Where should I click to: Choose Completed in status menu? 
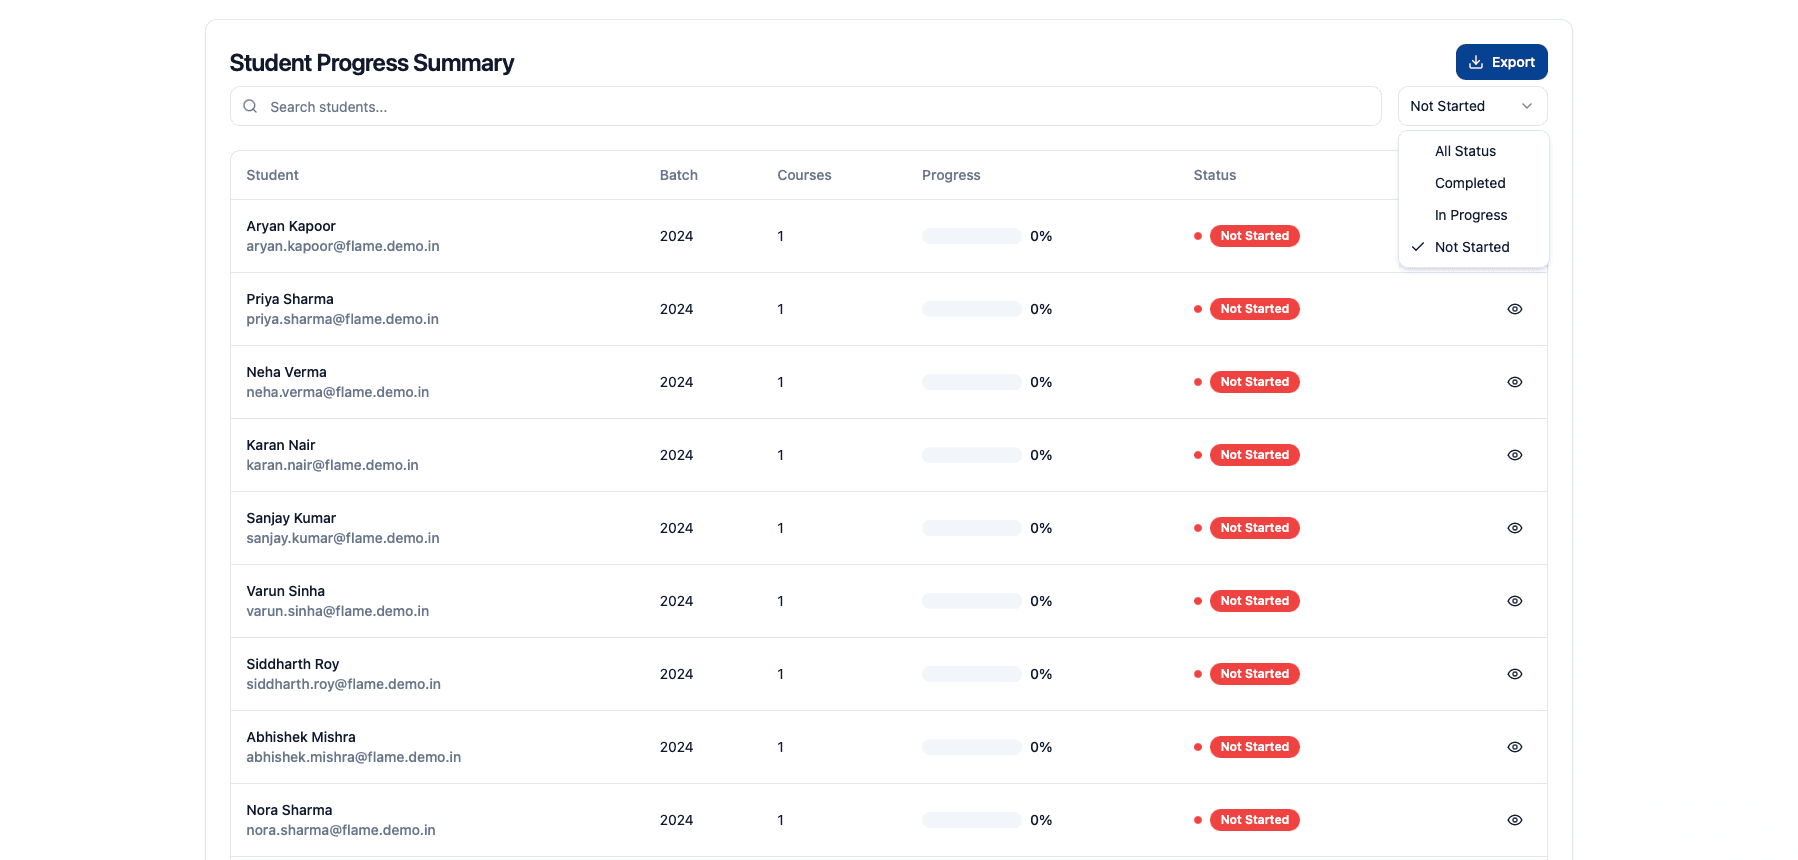[x=1473, y=183]
